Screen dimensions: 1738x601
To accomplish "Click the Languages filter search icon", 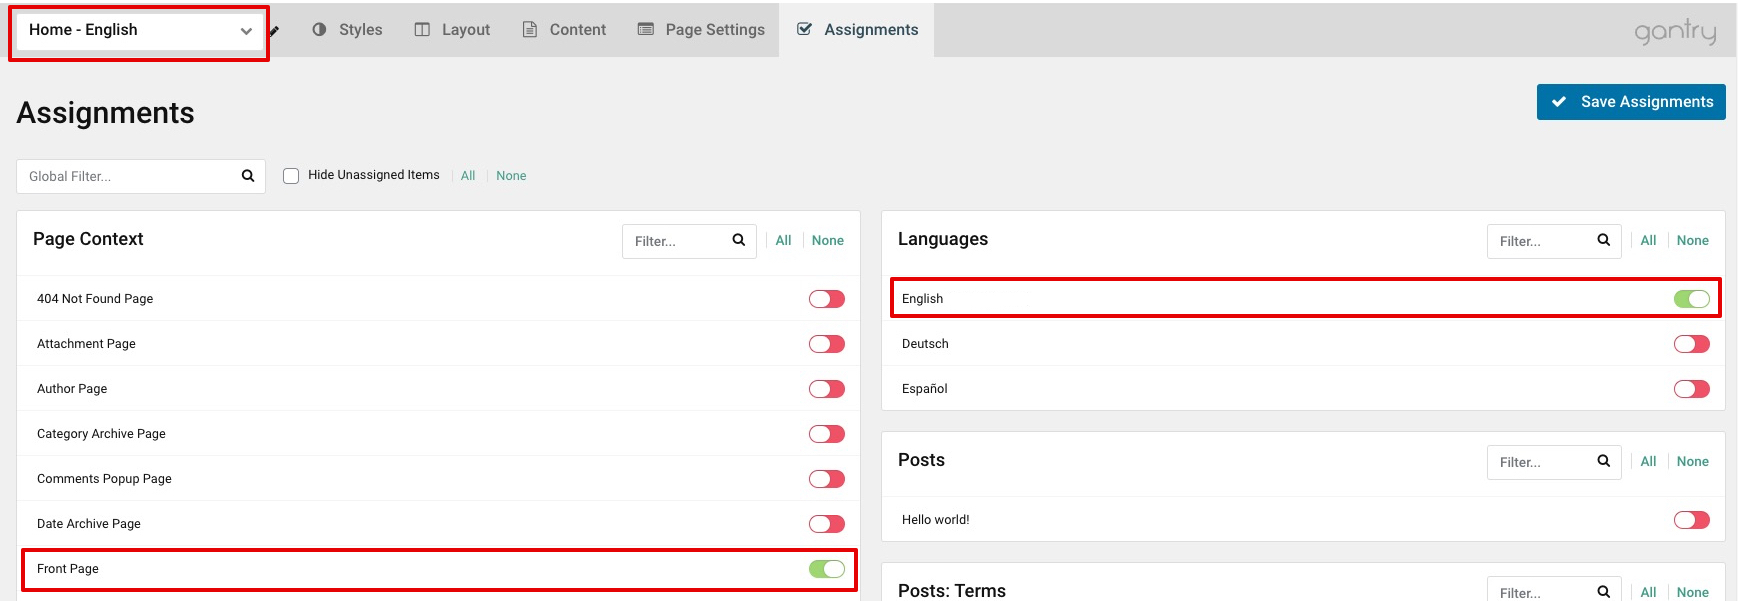I will pyautogui.click(x=1604, y=240).
